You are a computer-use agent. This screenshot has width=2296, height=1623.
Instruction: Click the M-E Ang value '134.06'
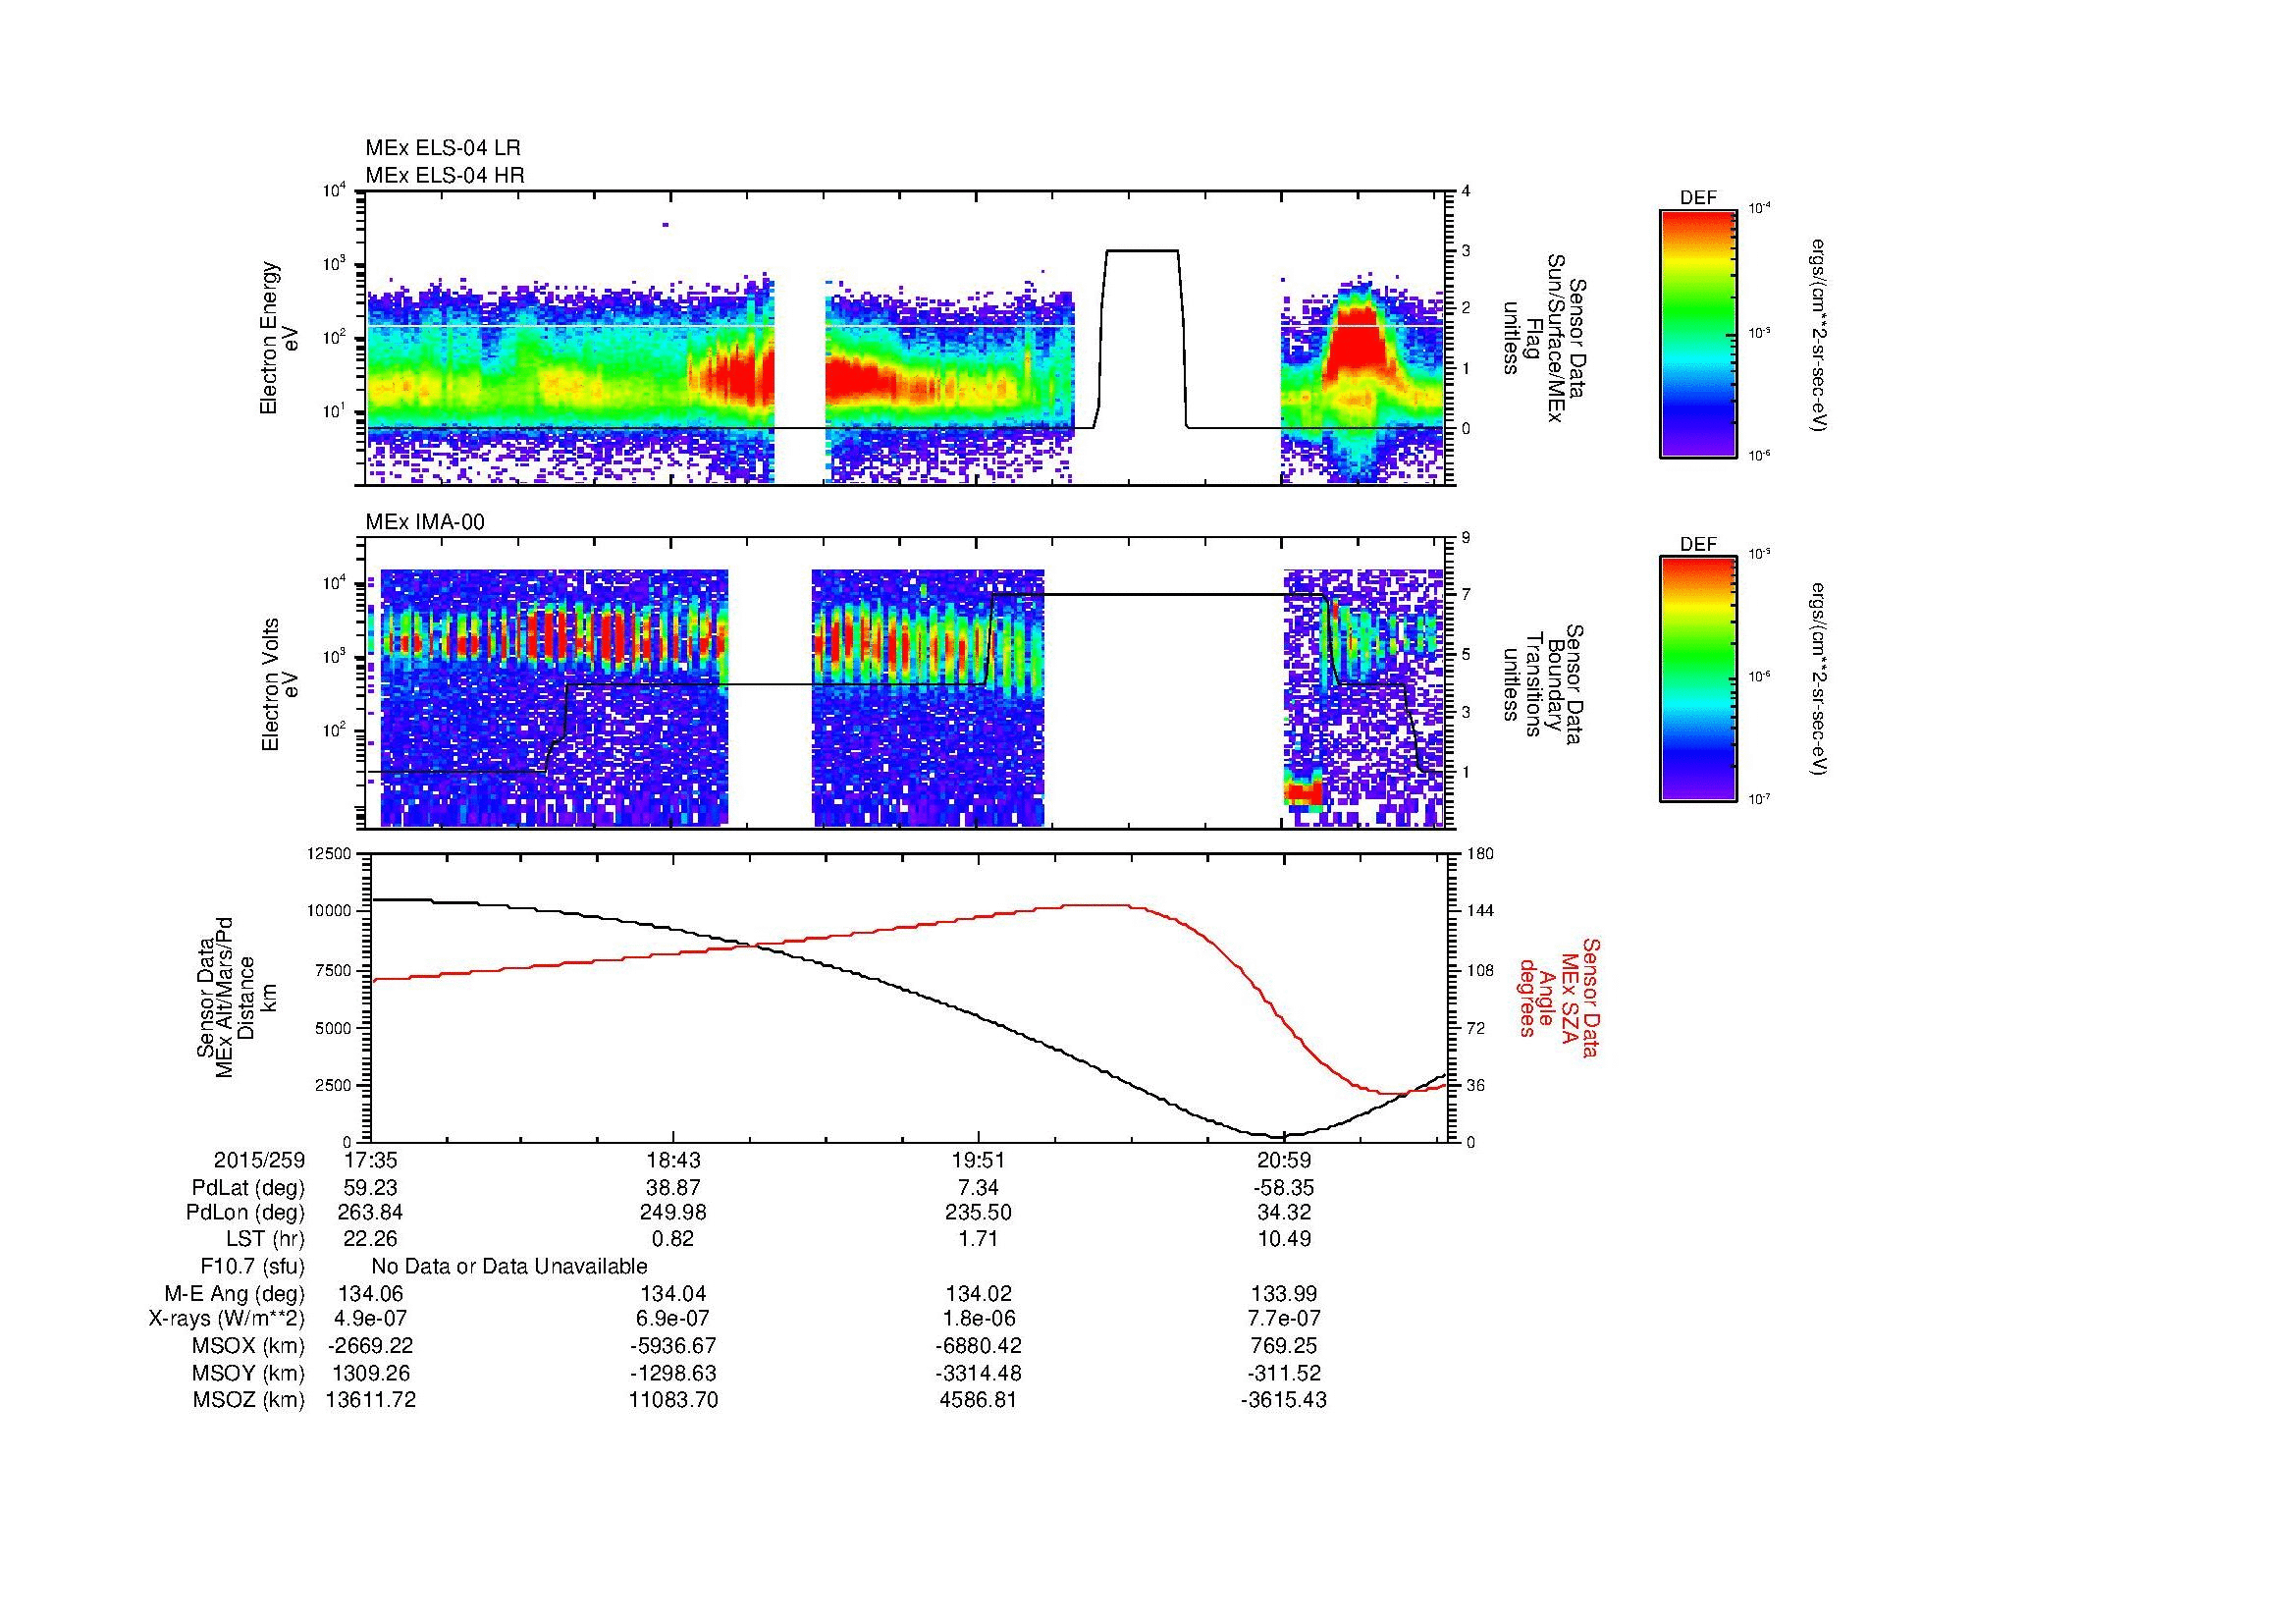[x=371, y=1294]
